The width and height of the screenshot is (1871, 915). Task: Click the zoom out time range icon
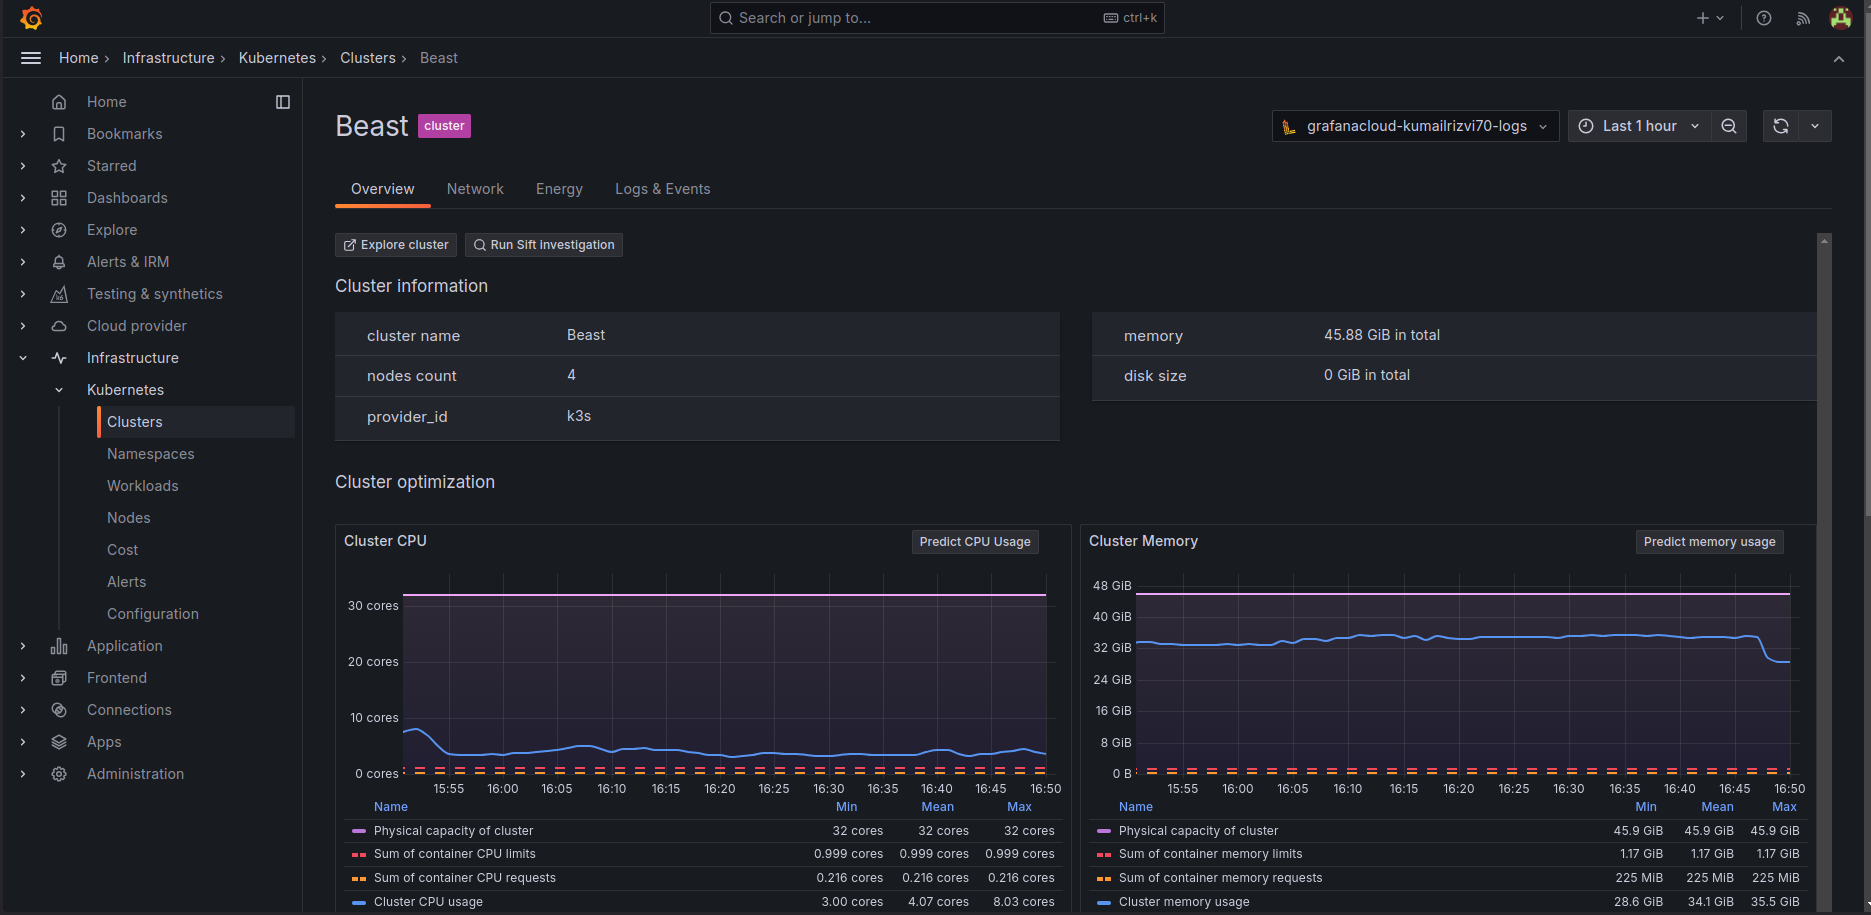(x=1729, y=126)
